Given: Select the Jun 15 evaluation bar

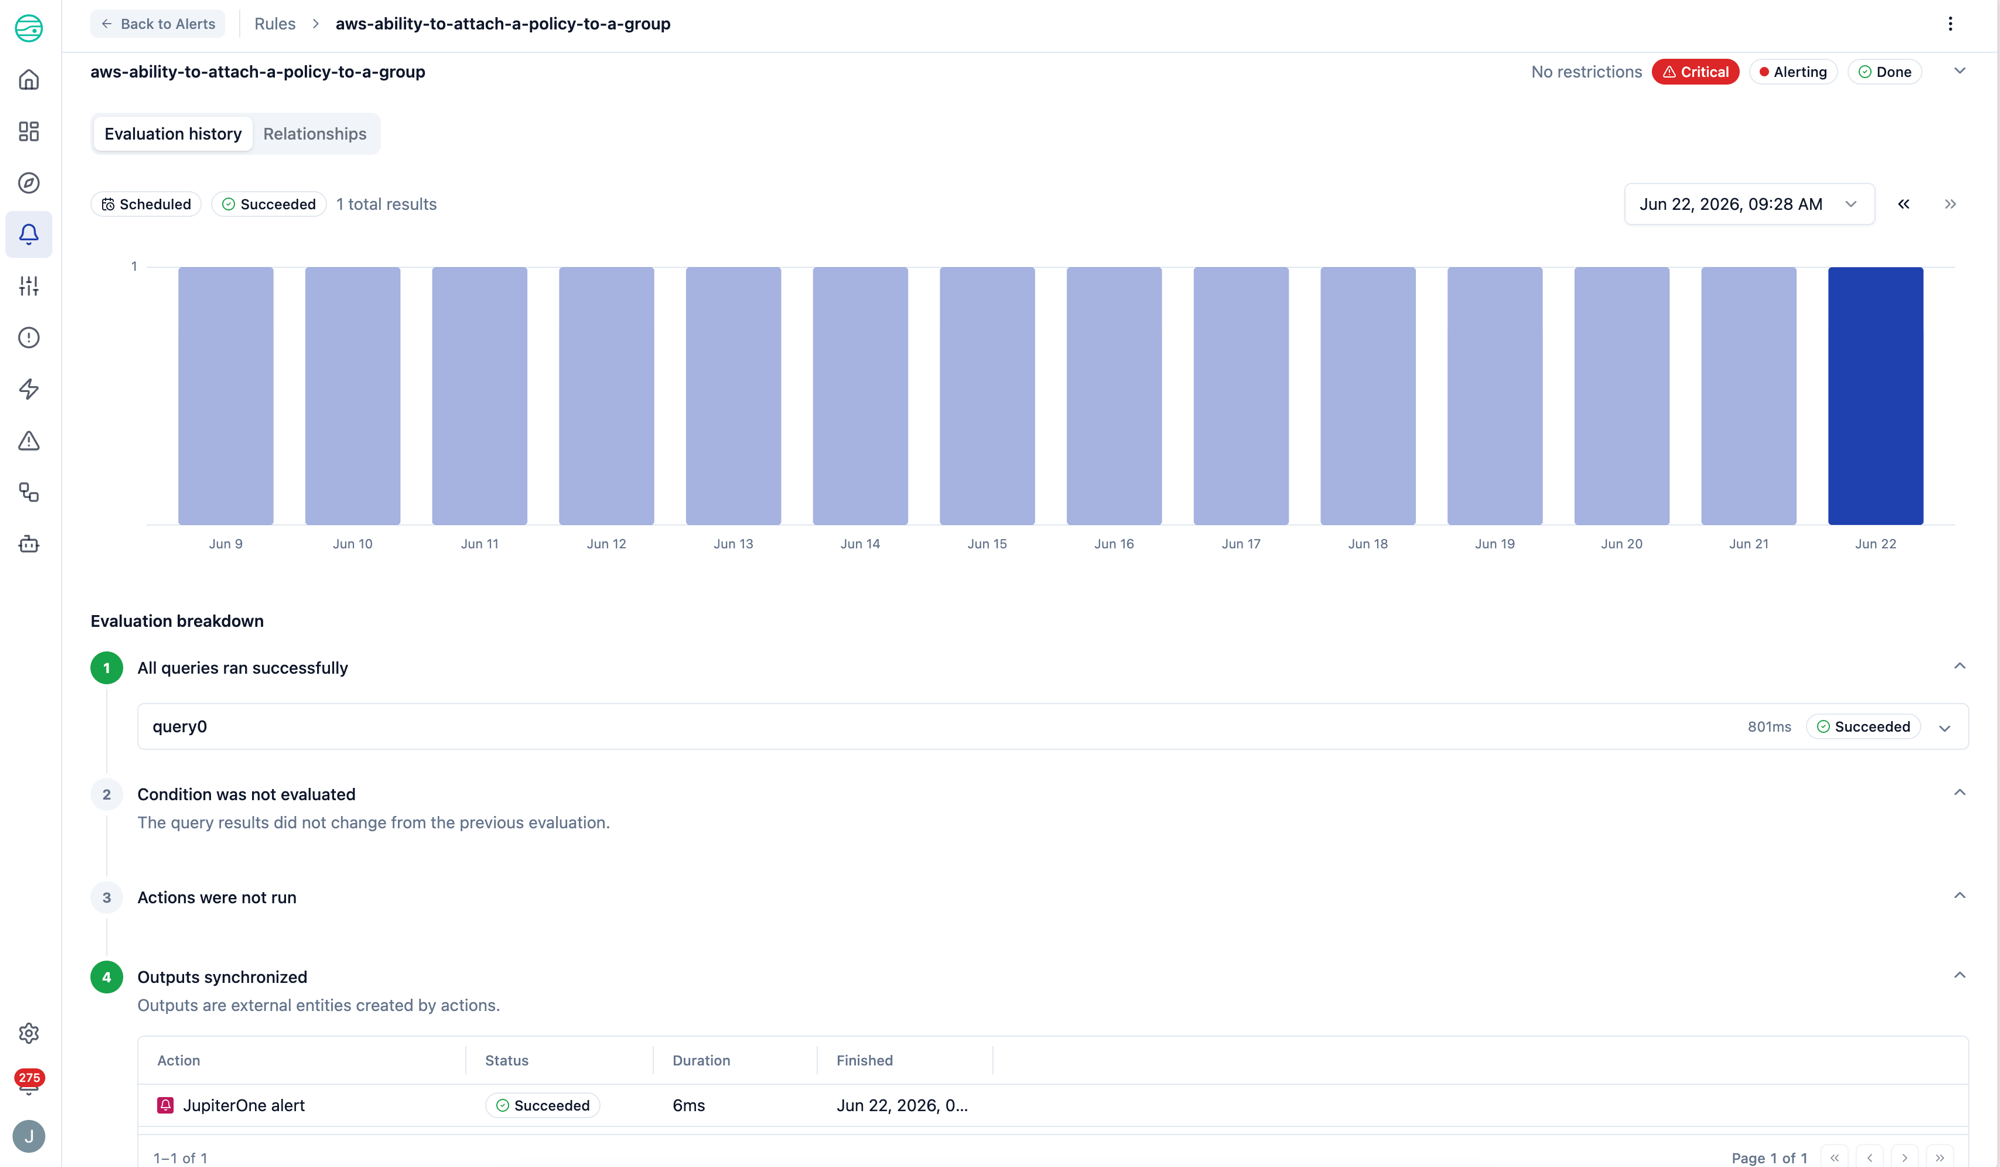Looking at the screenshot, I should pos(987,395).
